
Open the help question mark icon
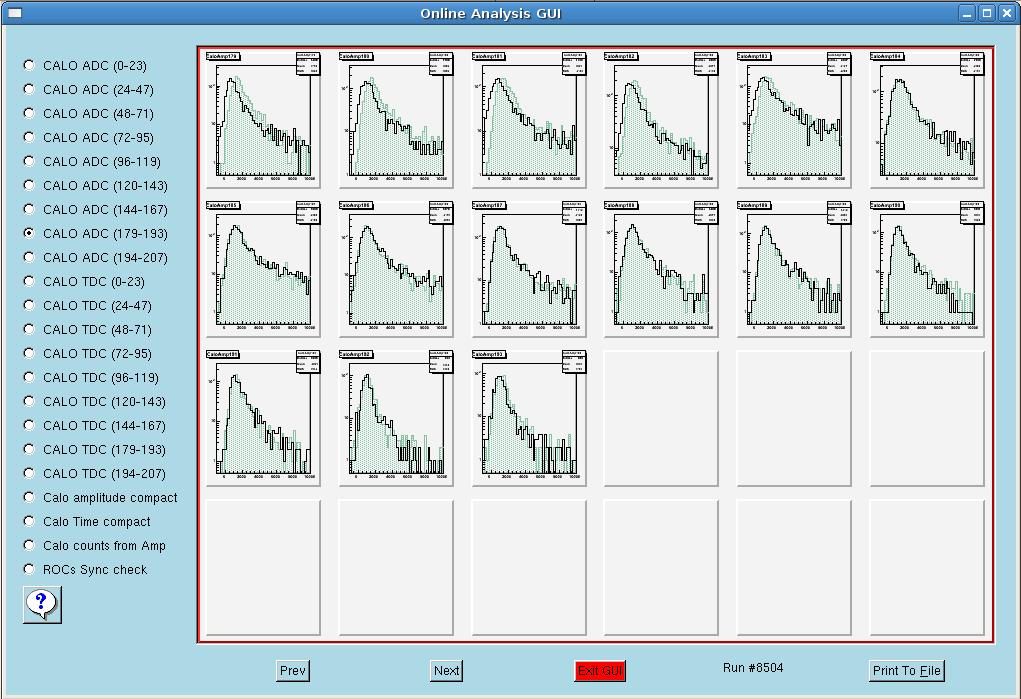click(x=42, y=604)
